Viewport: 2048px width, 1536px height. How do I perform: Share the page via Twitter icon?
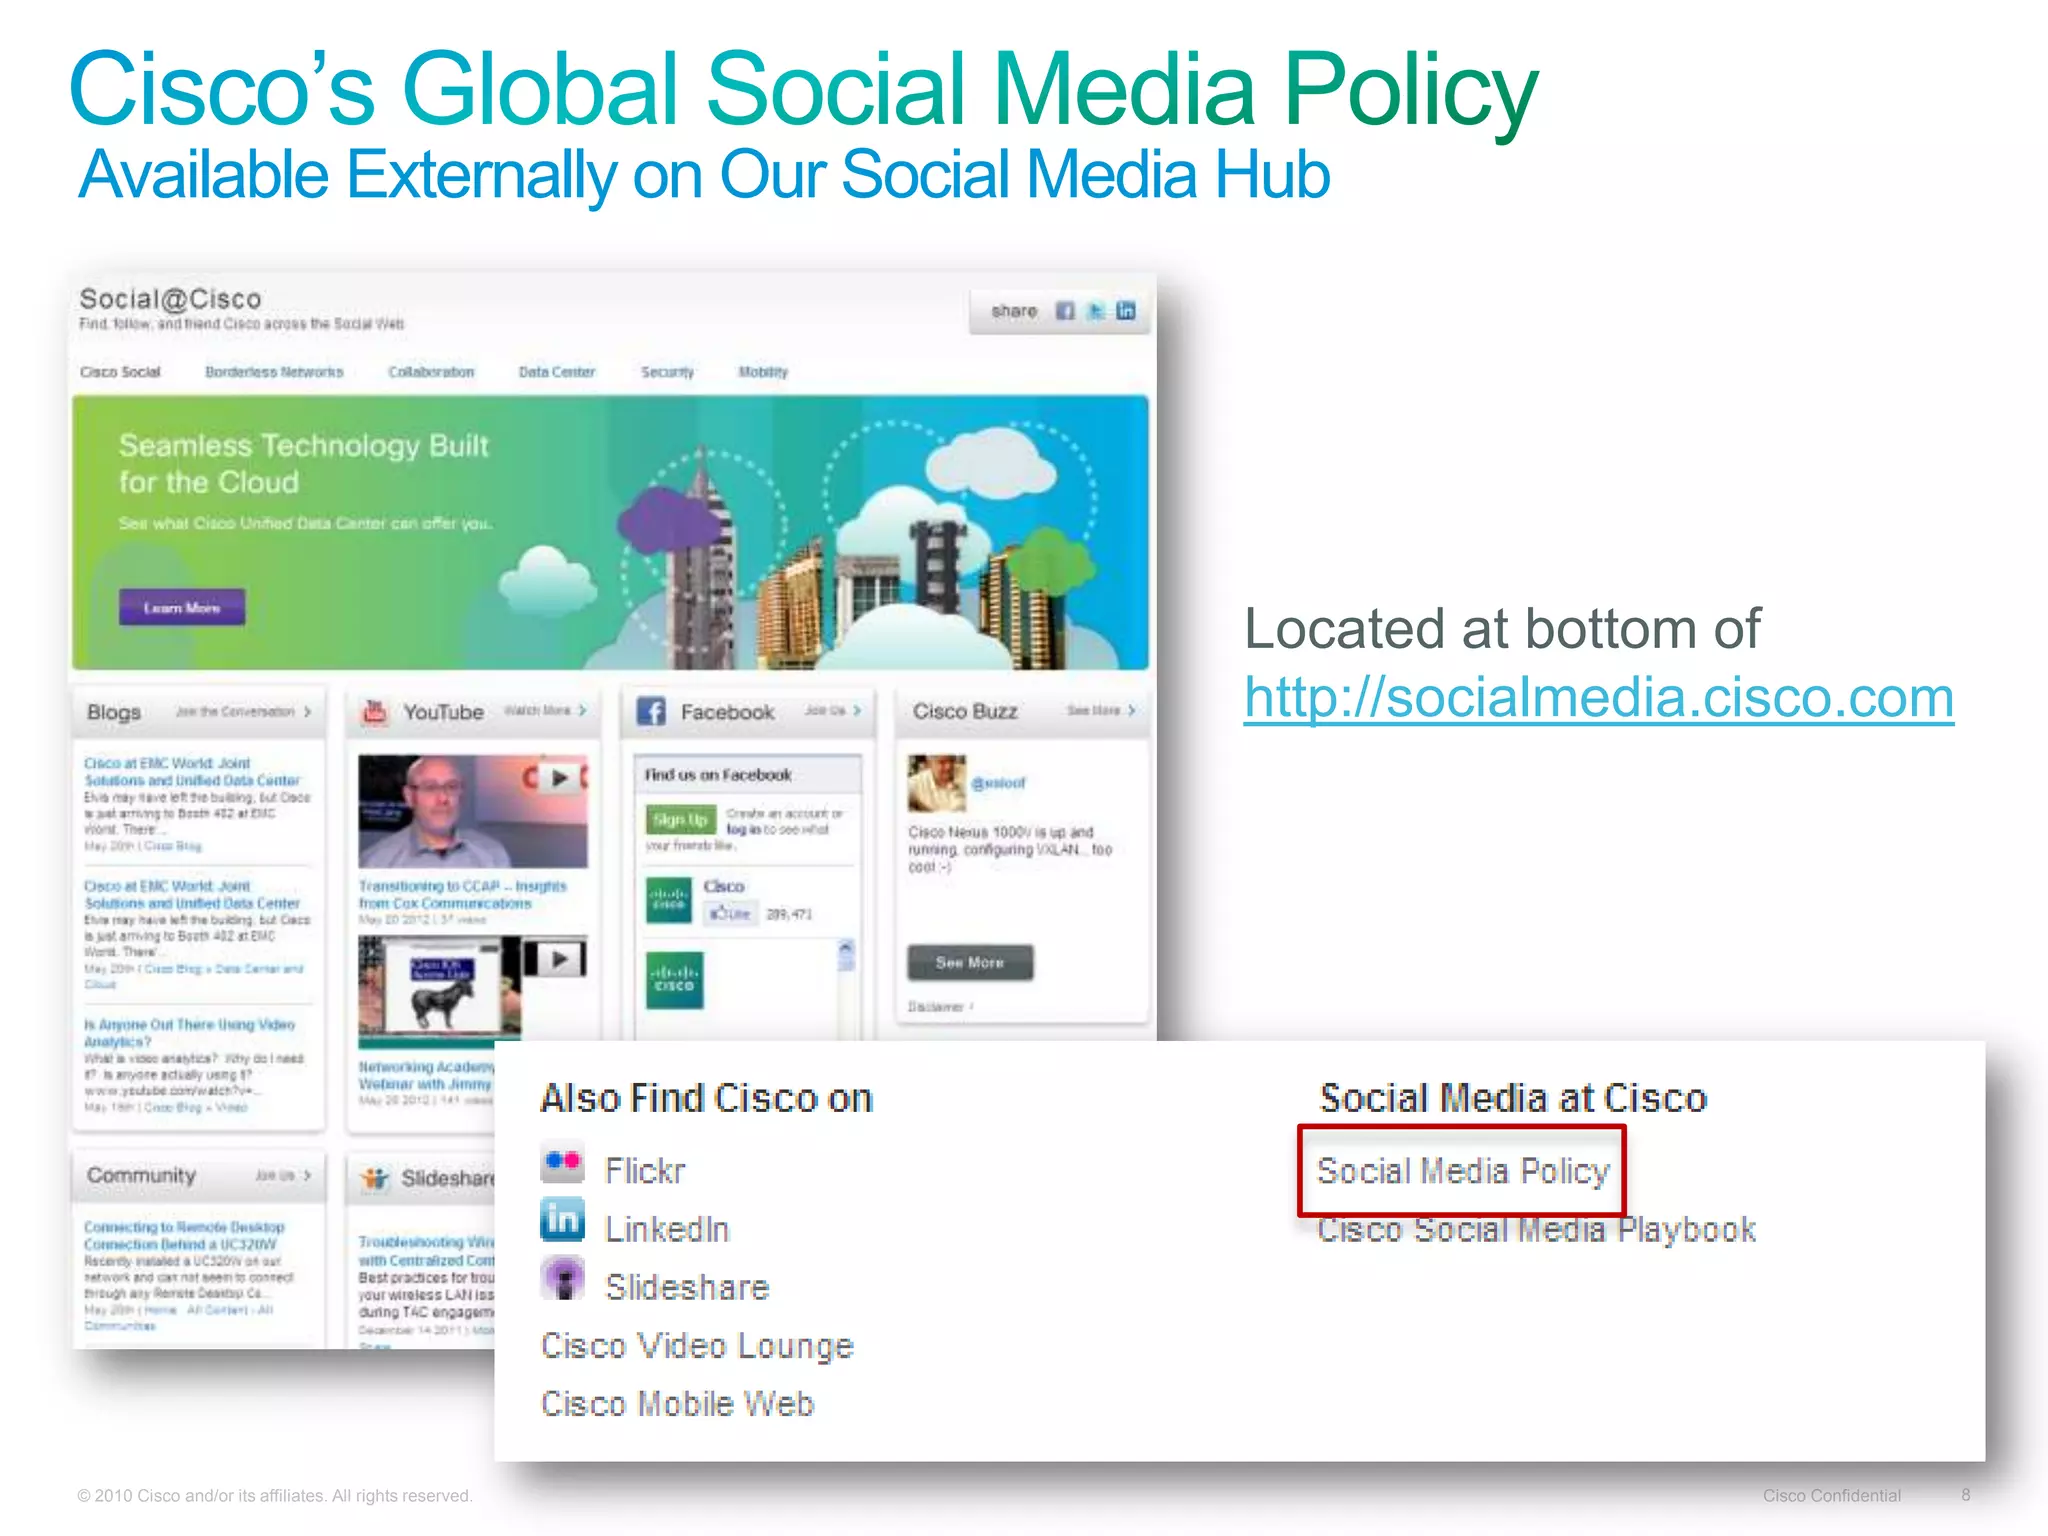tap(1096, 311)
